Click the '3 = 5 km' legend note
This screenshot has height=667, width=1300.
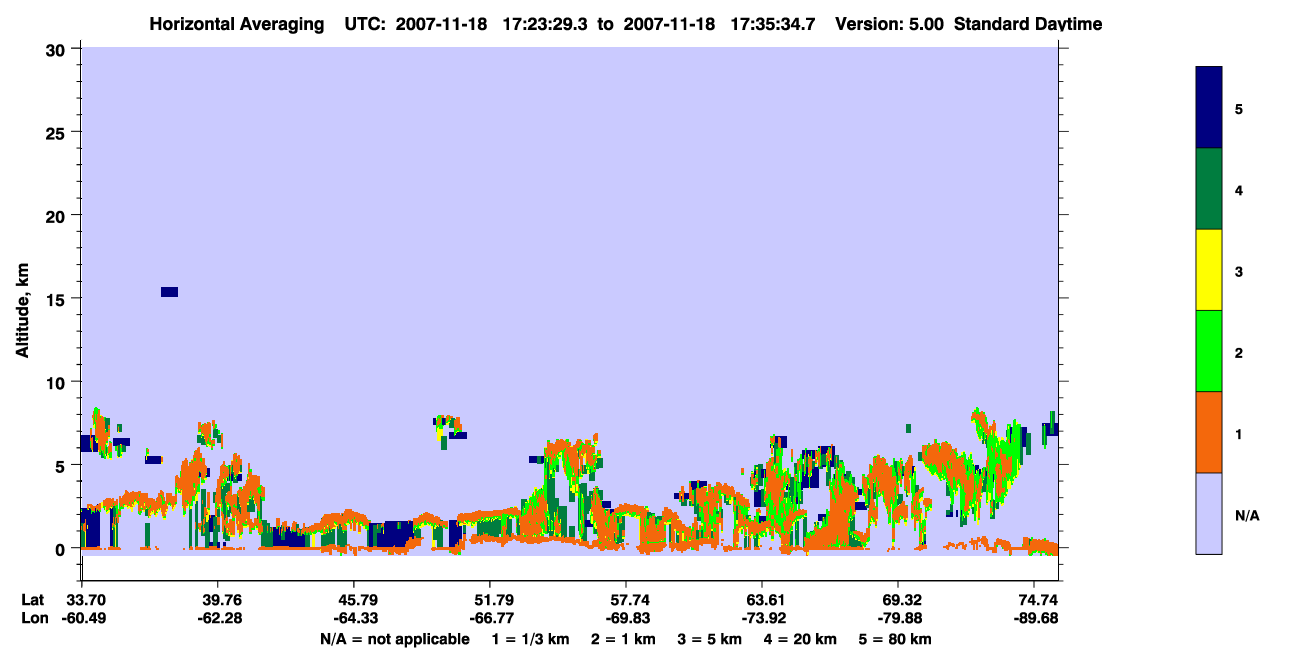(x=711, y=639)
